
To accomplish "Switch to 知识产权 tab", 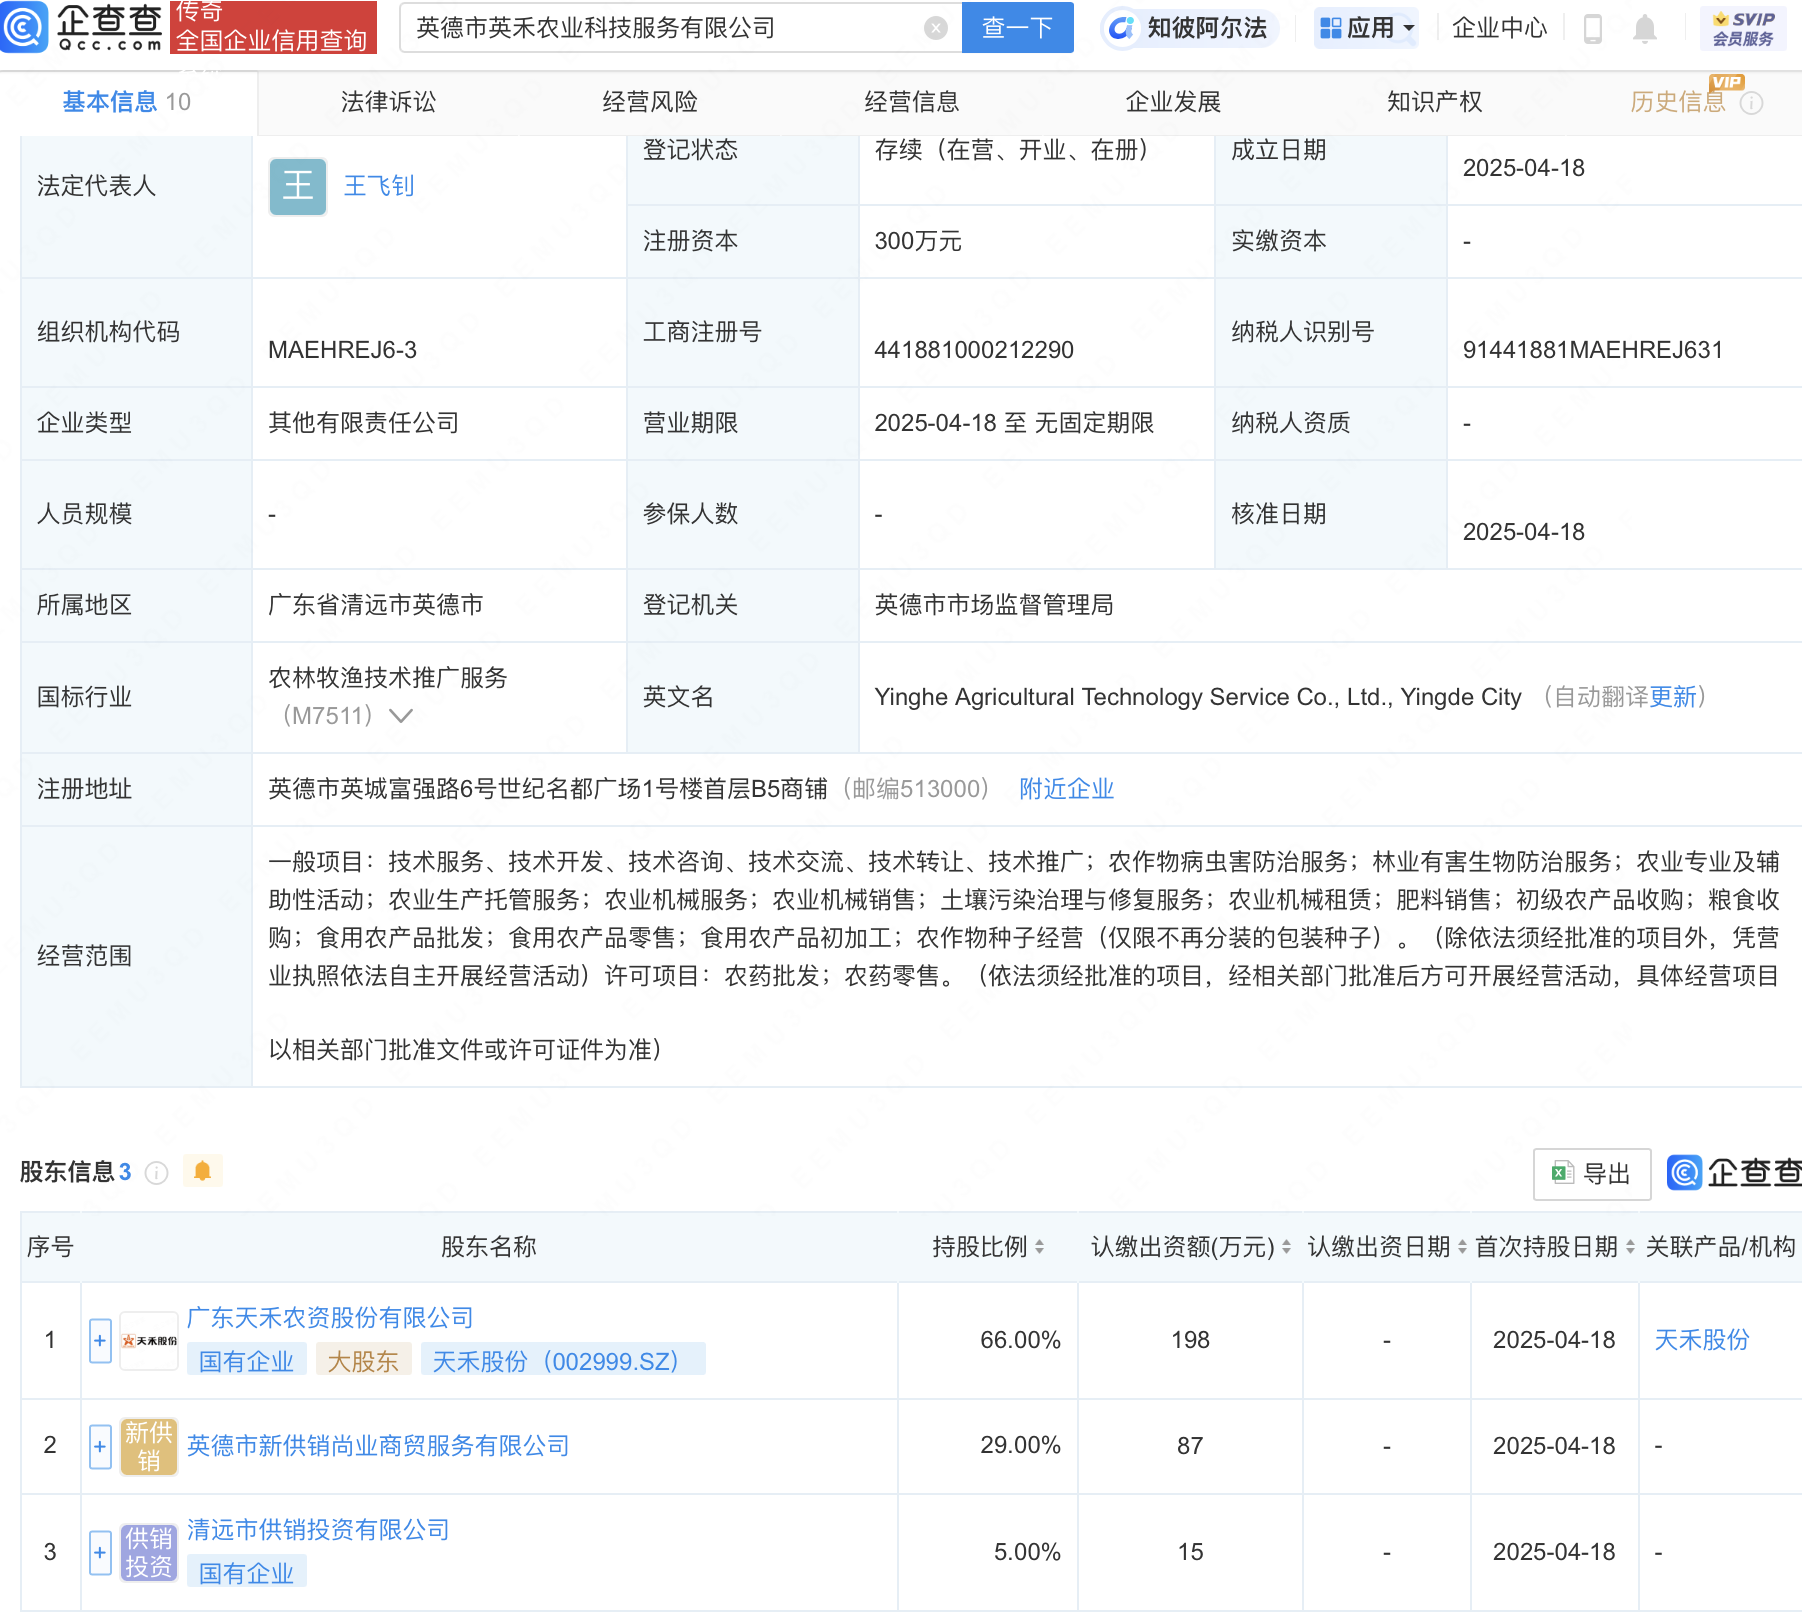I will (1434, 102).
